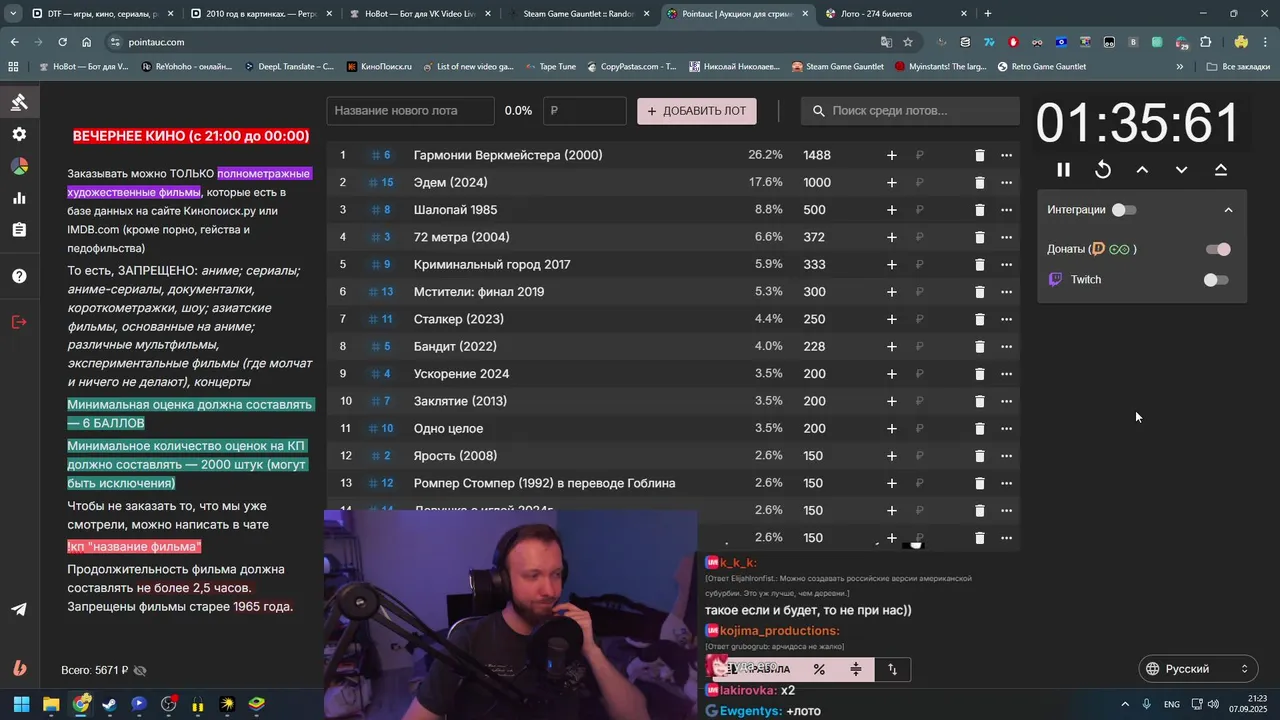Delete the Одно целое lot
This screenshot has width=1280, height=720.
[x=979, y=429]
